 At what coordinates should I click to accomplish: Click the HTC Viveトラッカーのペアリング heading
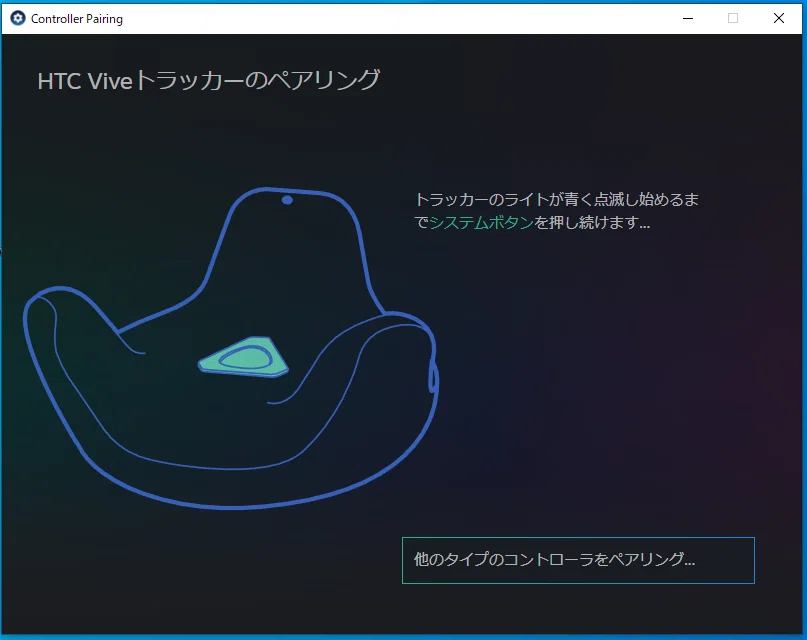pyautogui.click(x=208, y=81)
